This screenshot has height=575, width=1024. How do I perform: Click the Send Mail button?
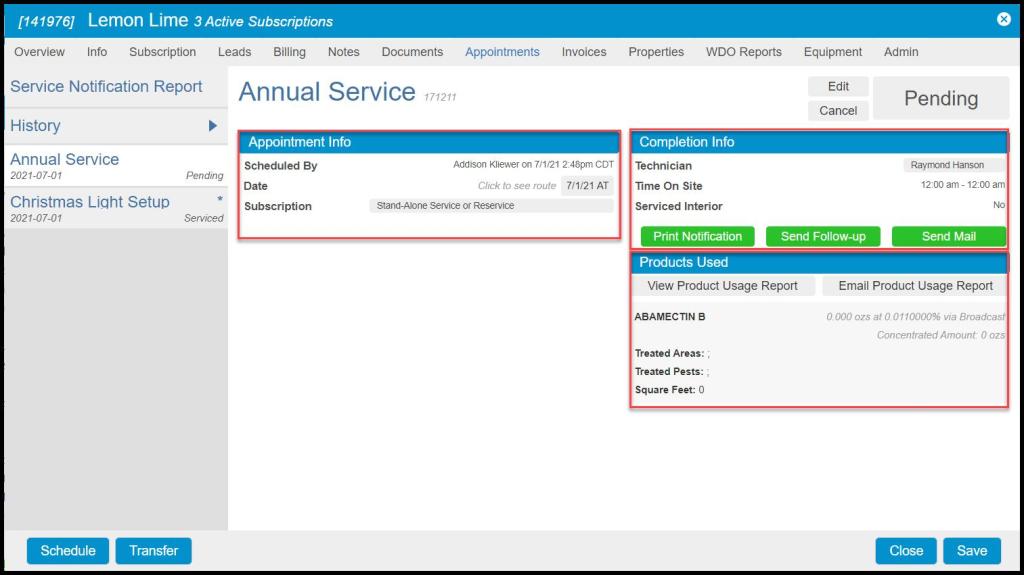tap(948, 237)
